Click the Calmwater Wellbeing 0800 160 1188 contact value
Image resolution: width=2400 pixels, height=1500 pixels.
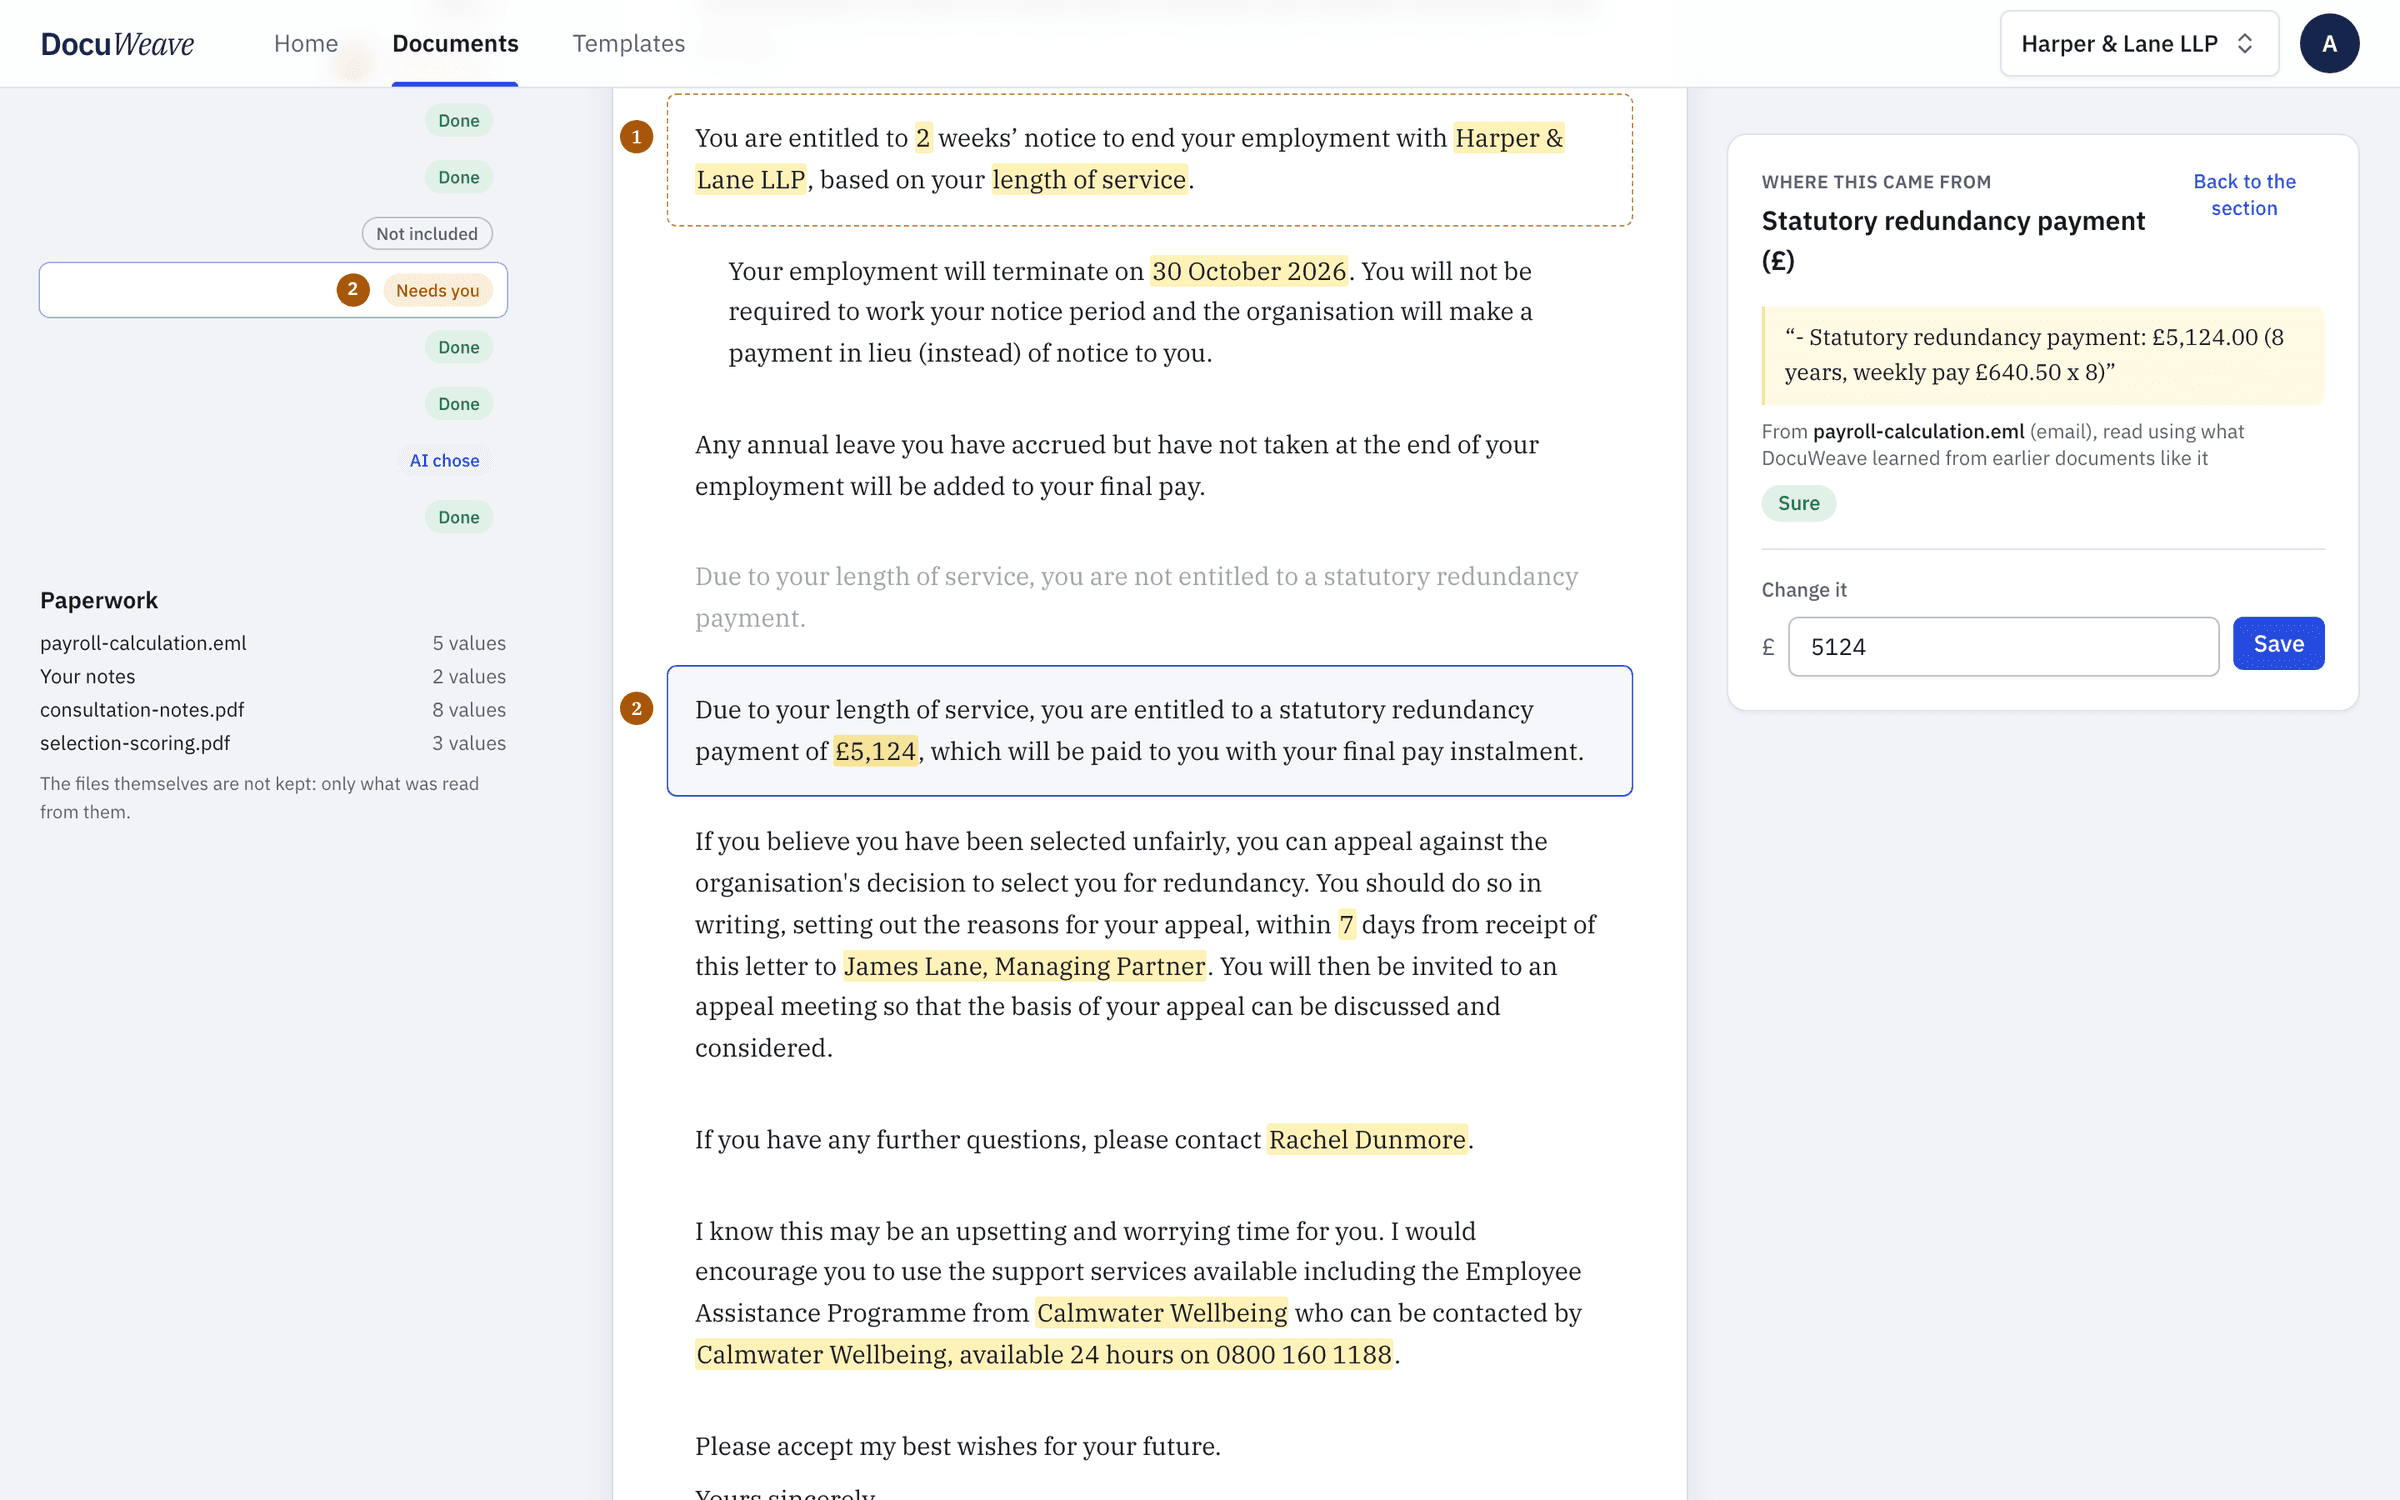click(x=1044, y=1354)
